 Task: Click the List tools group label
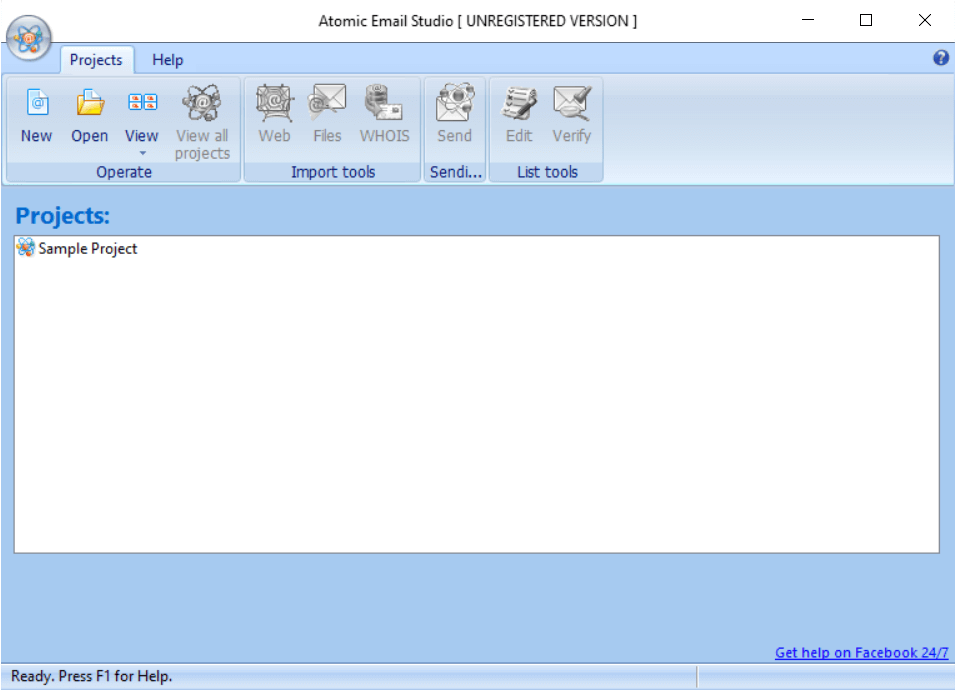[x=547, y=172]
